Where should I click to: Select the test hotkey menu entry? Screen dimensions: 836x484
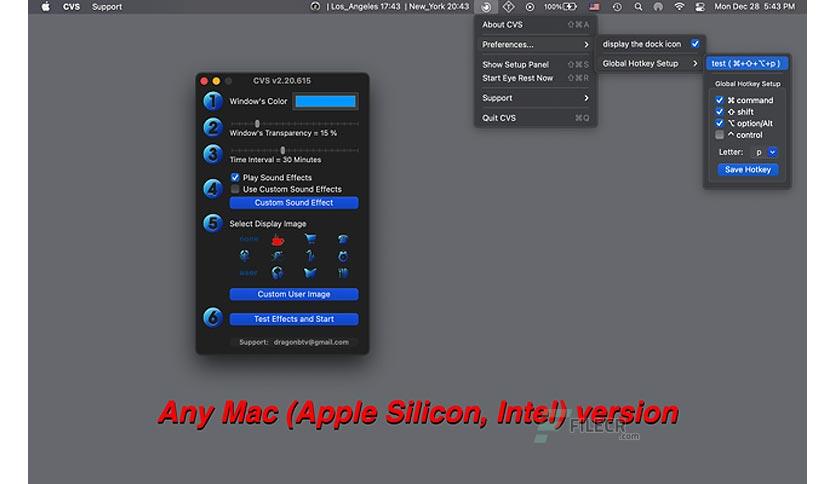pos(747,63)
